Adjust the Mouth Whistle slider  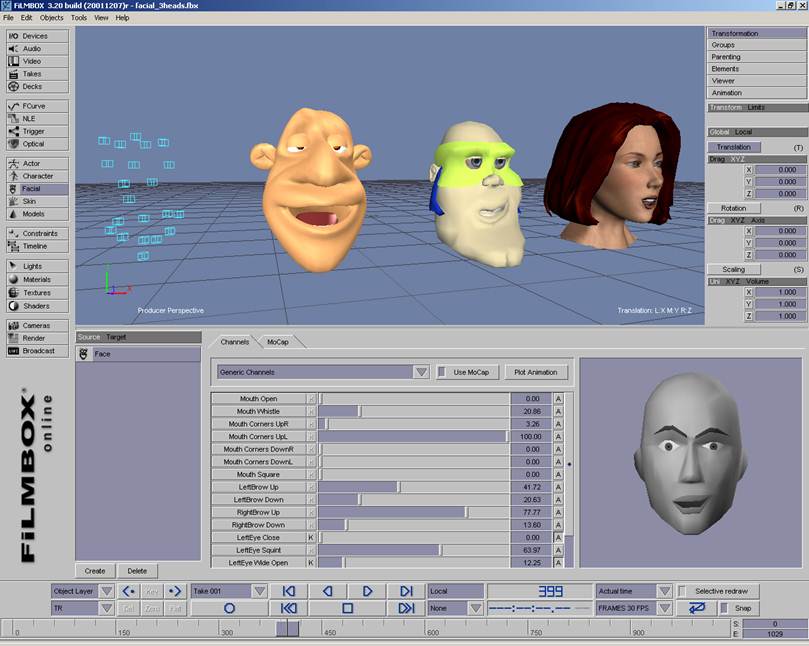414,411
